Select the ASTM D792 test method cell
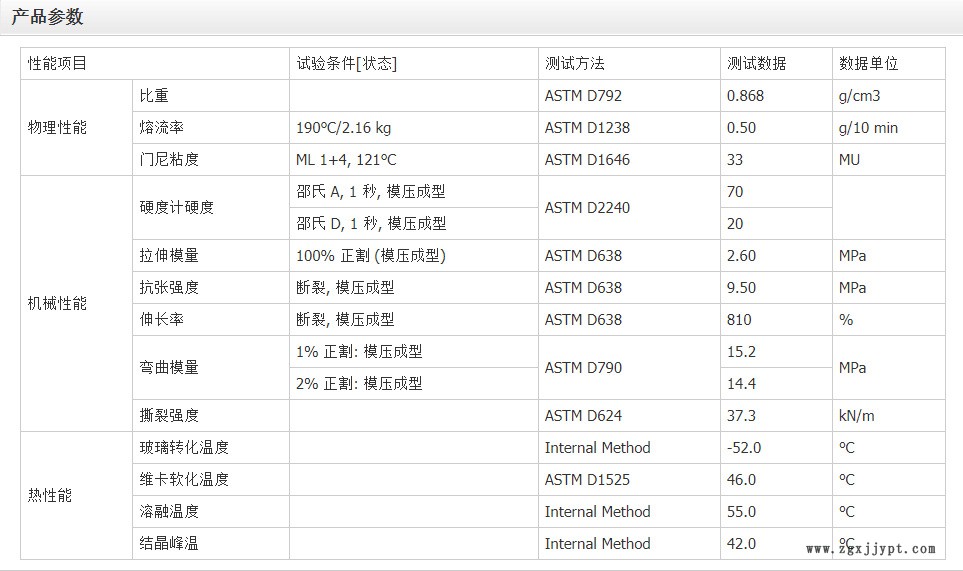The image size is (963, 571). click(x=583, y=96)
